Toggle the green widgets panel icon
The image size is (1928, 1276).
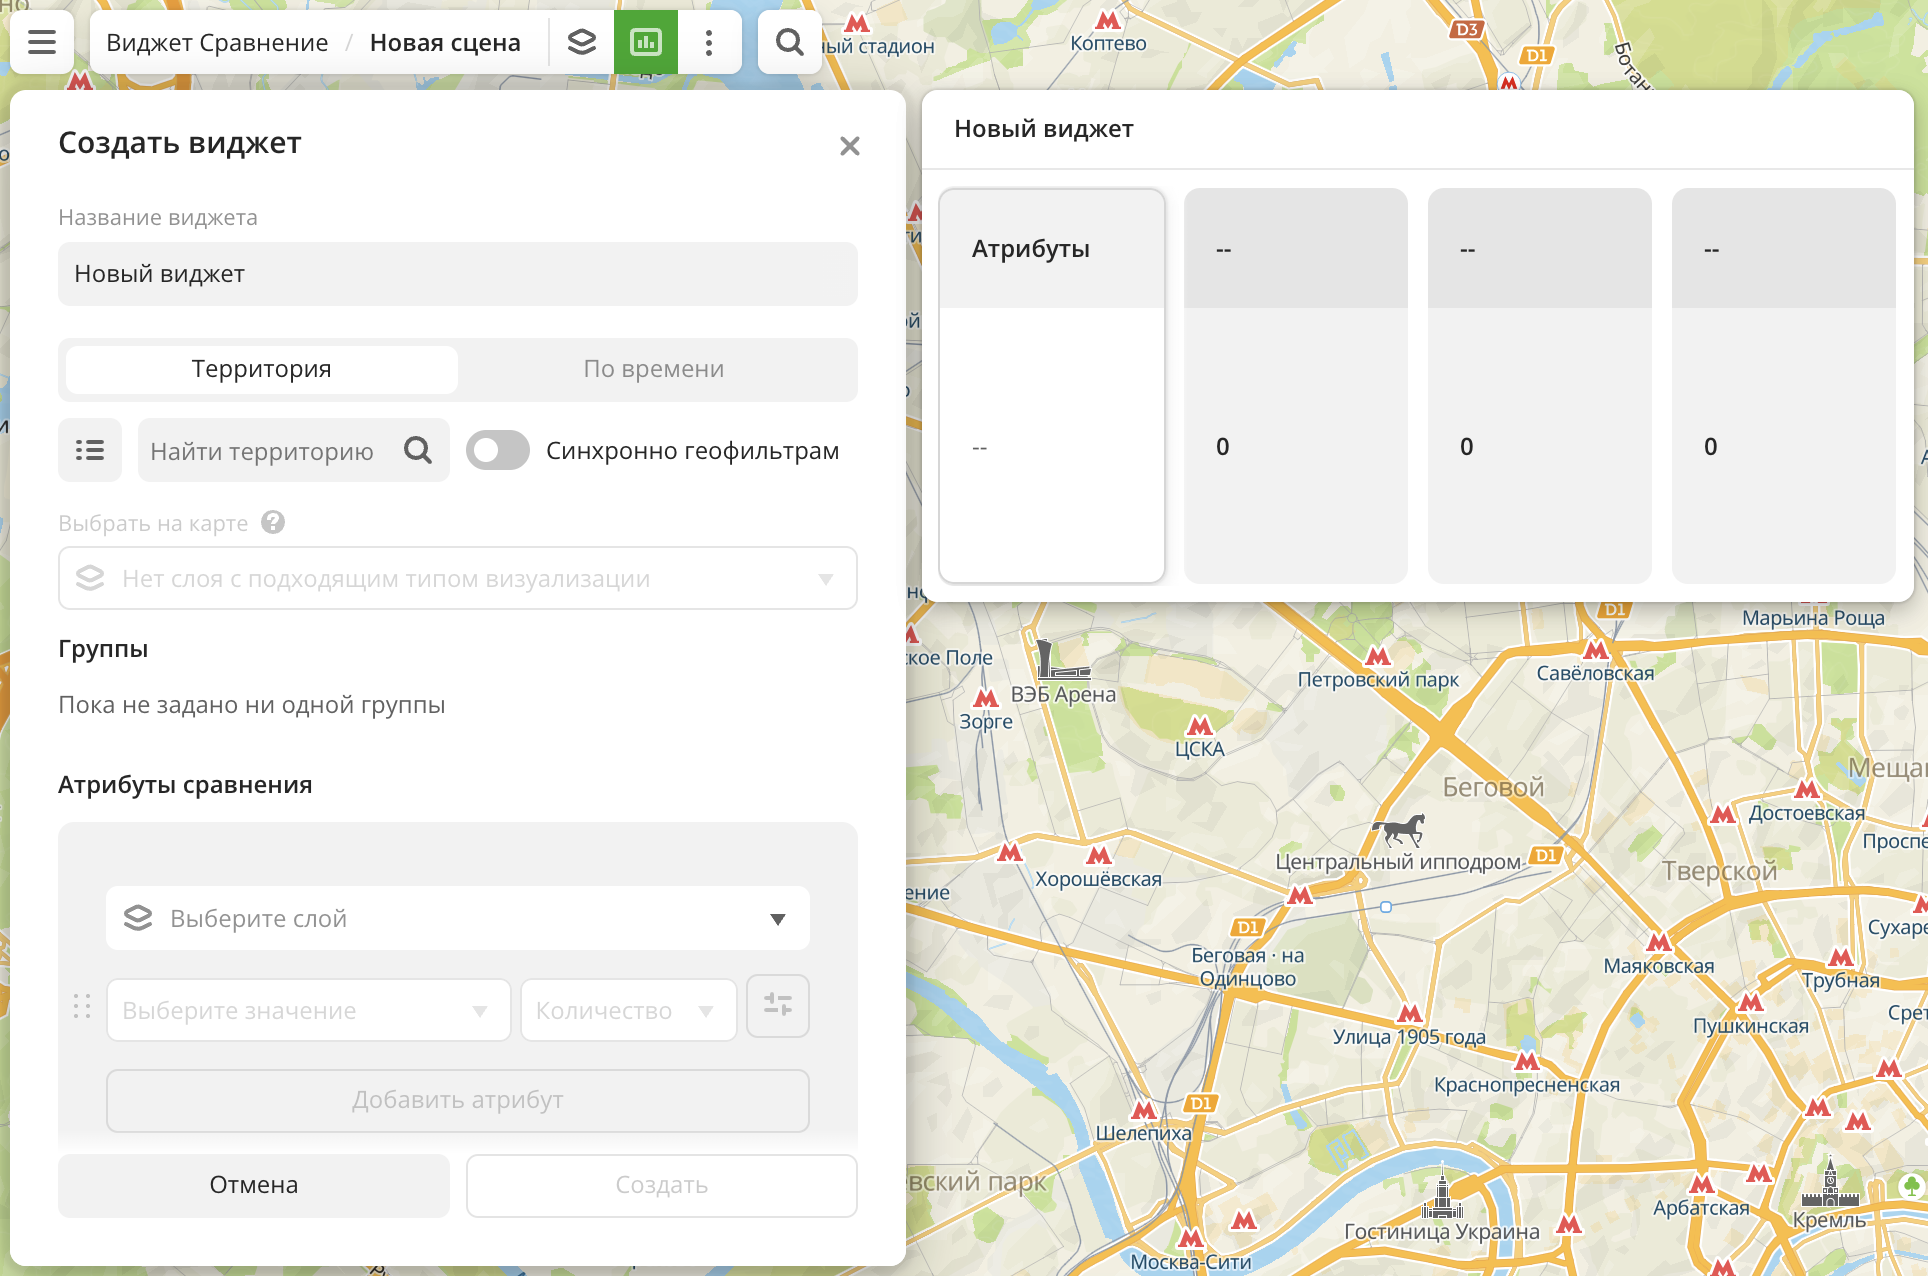(x=646, y=42)
